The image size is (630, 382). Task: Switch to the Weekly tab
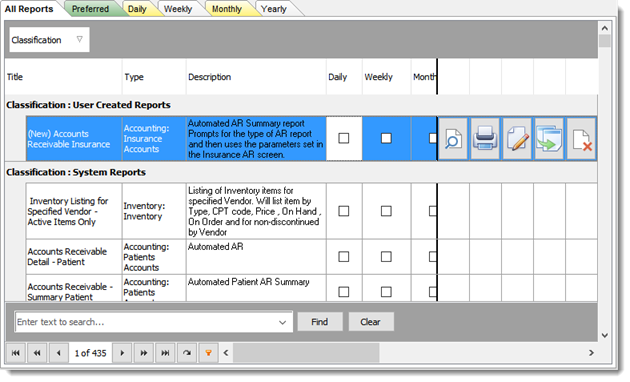pyautogui.click(x=178, y=9)
